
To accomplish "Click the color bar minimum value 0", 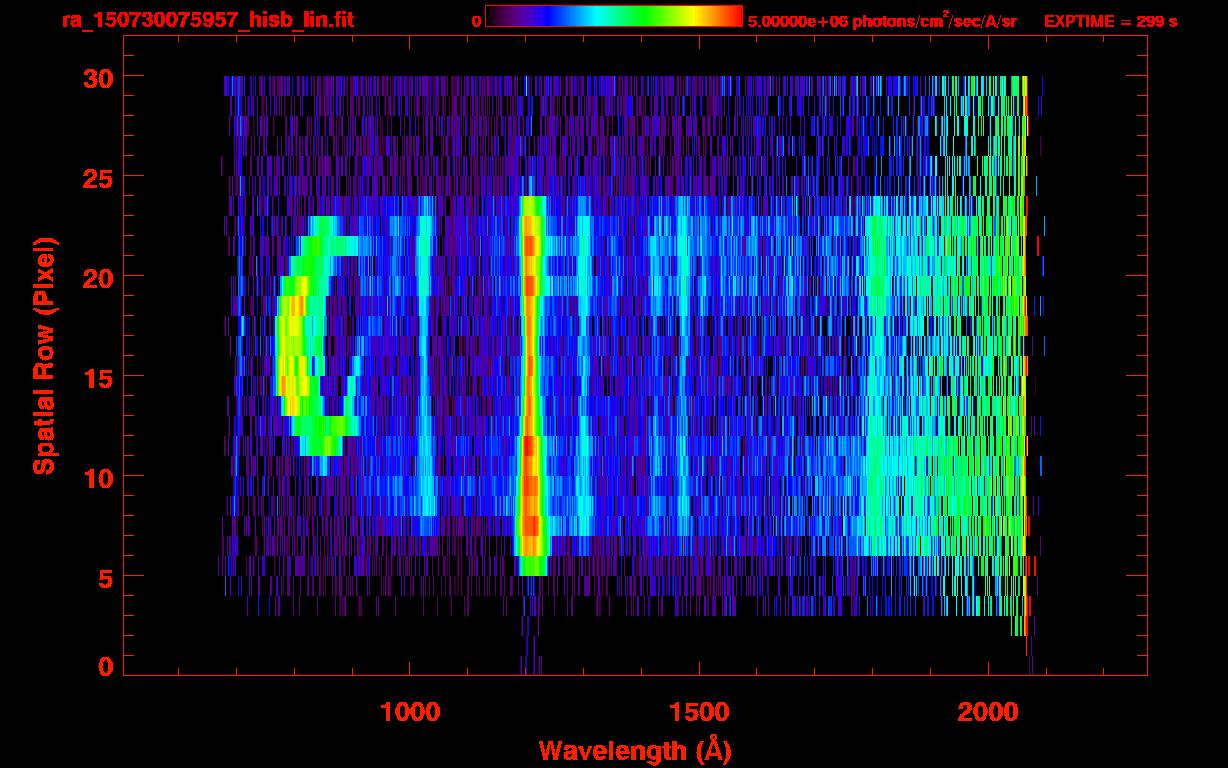I will 476,22.
